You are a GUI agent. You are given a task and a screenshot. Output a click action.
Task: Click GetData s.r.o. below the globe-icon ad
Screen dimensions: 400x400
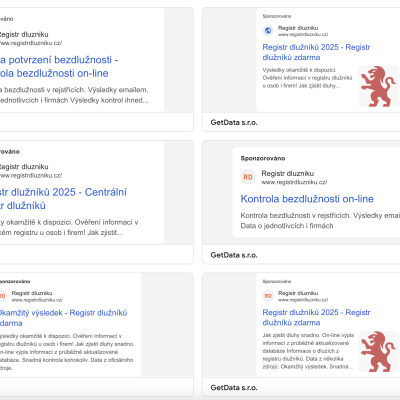tap(234, 122)
